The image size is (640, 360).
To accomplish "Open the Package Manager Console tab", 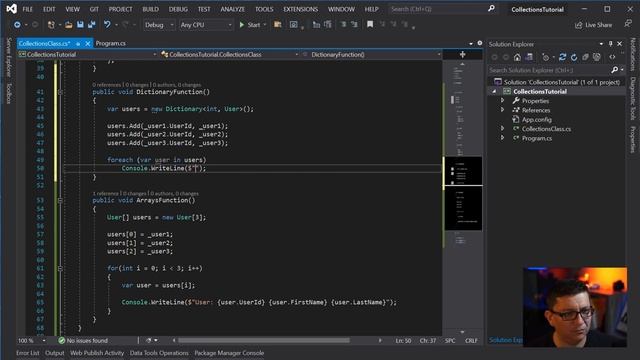I will (x=229, y=353).
